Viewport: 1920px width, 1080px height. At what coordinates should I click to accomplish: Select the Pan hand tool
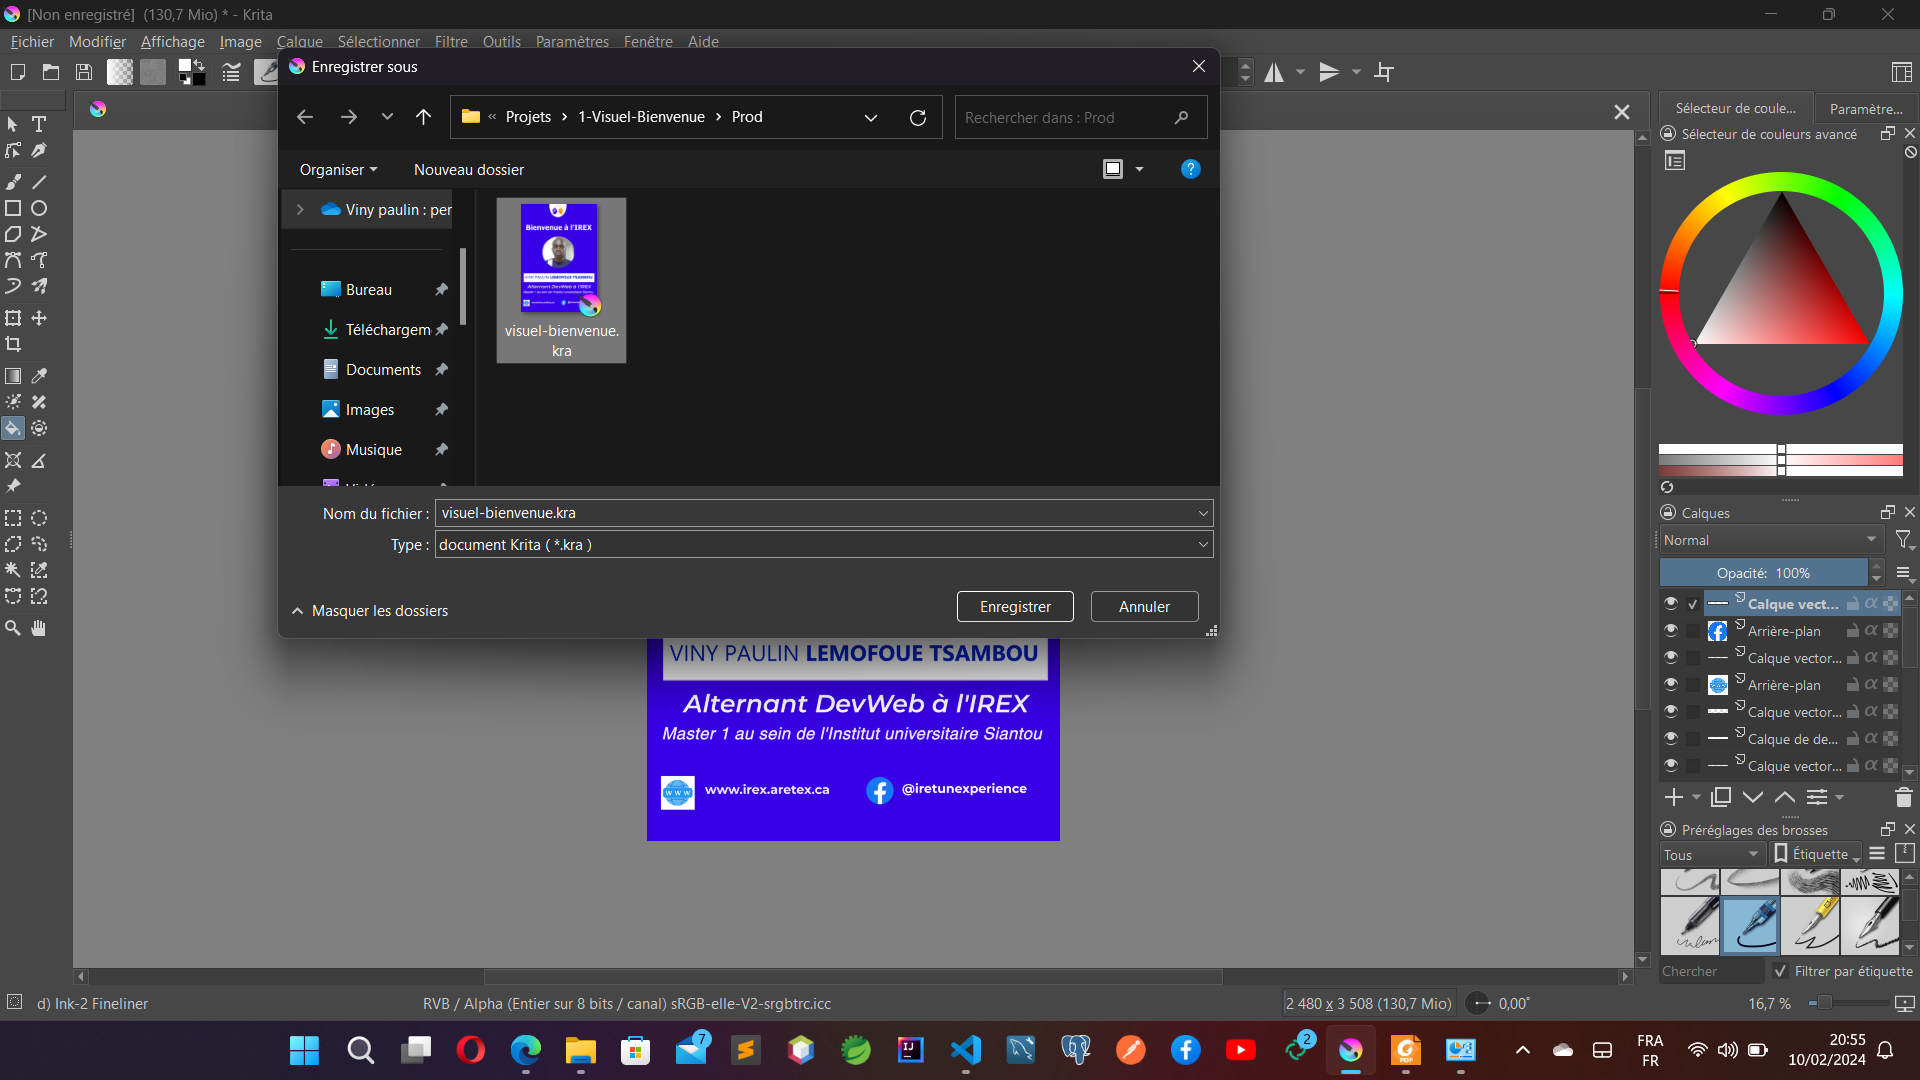39,628
